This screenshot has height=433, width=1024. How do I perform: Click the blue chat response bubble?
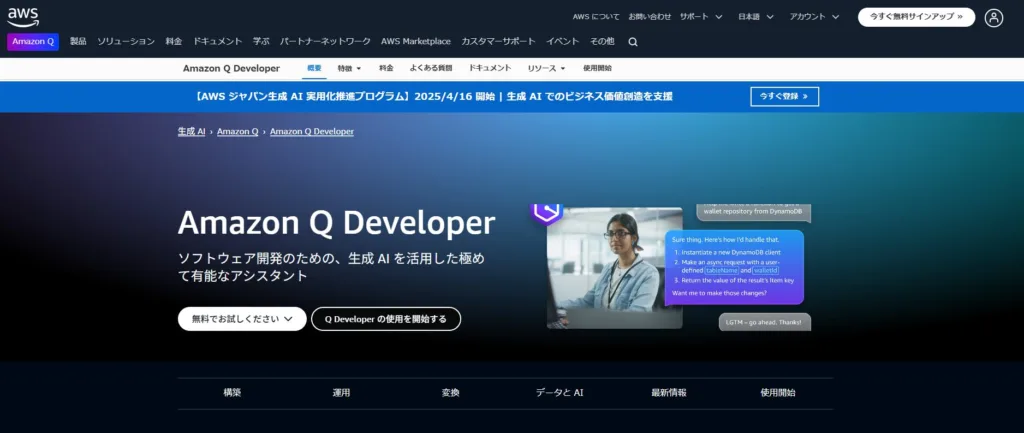pos(734,267)
